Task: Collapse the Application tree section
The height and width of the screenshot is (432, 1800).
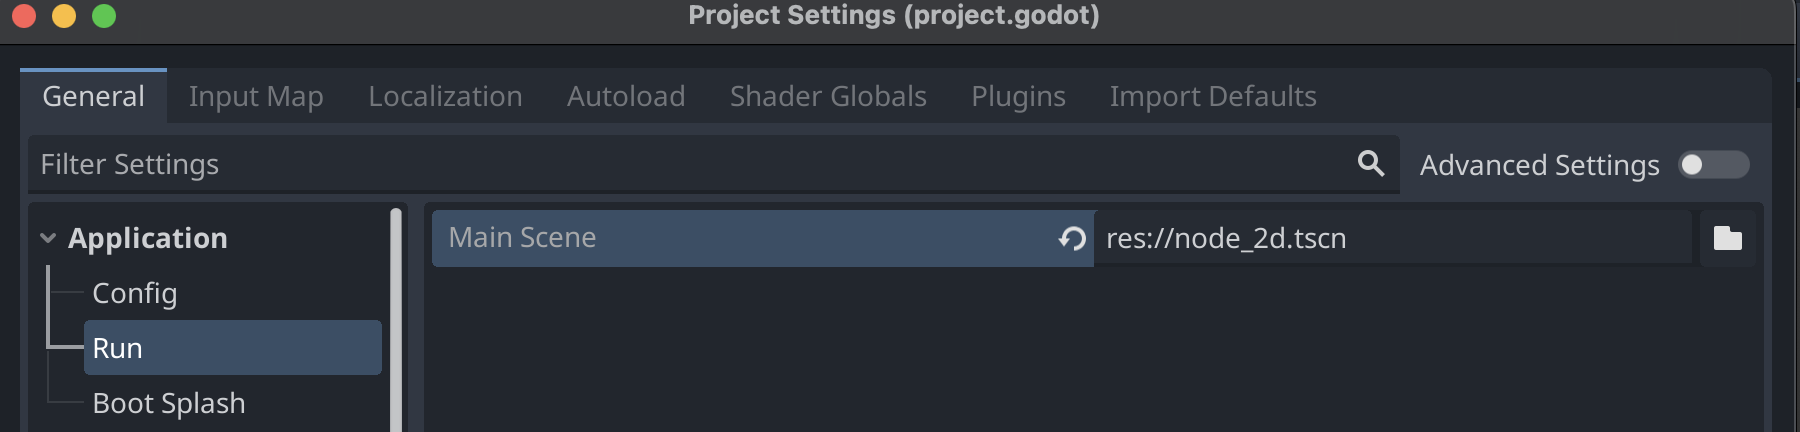Action: click(48, 238)
